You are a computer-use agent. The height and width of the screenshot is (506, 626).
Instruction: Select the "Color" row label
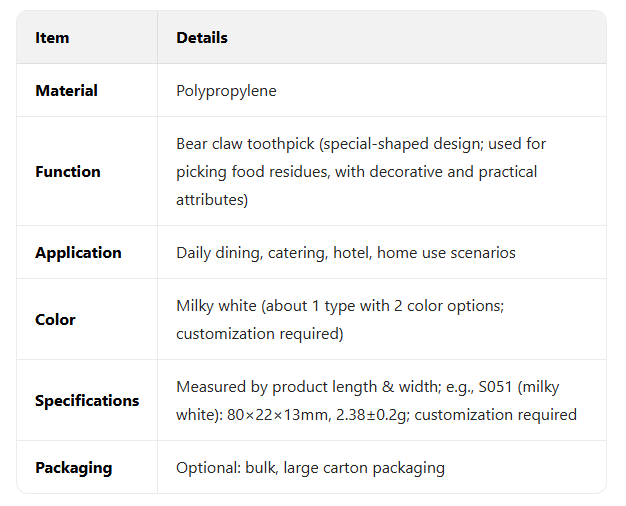55,320
